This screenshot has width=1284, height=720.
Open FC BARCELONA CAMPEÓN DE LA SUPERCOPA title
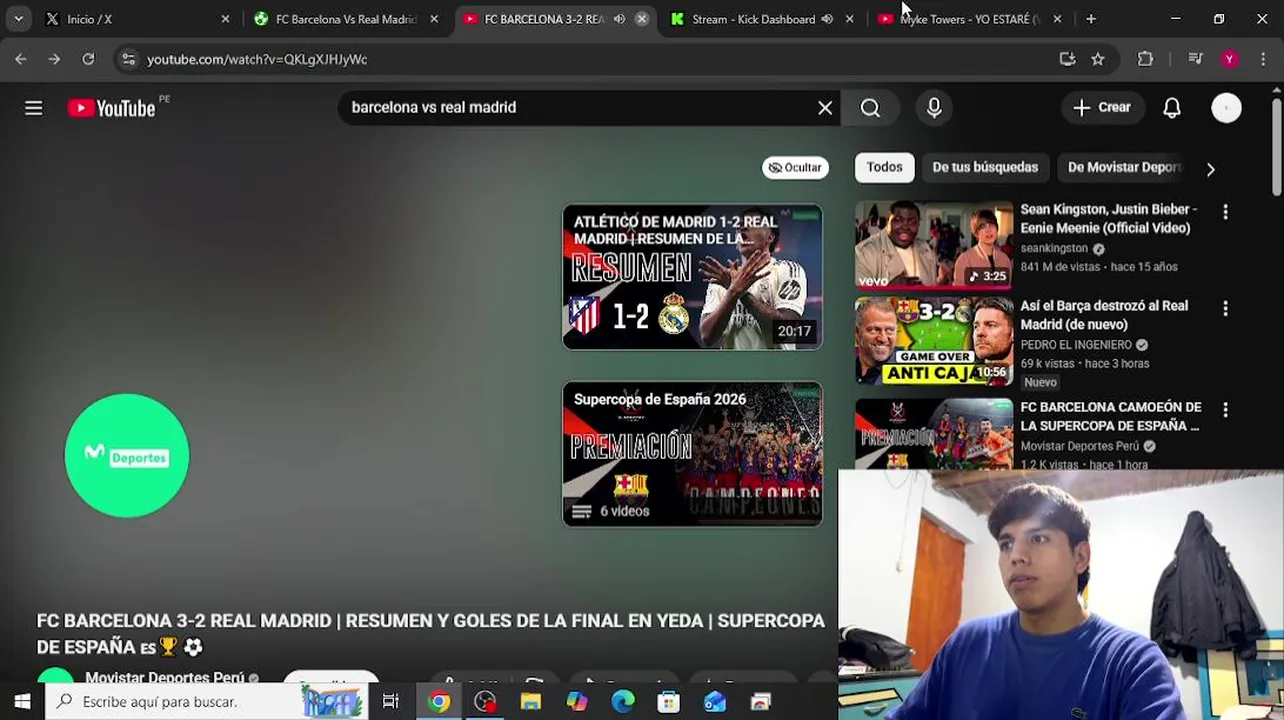[1111, 416]
